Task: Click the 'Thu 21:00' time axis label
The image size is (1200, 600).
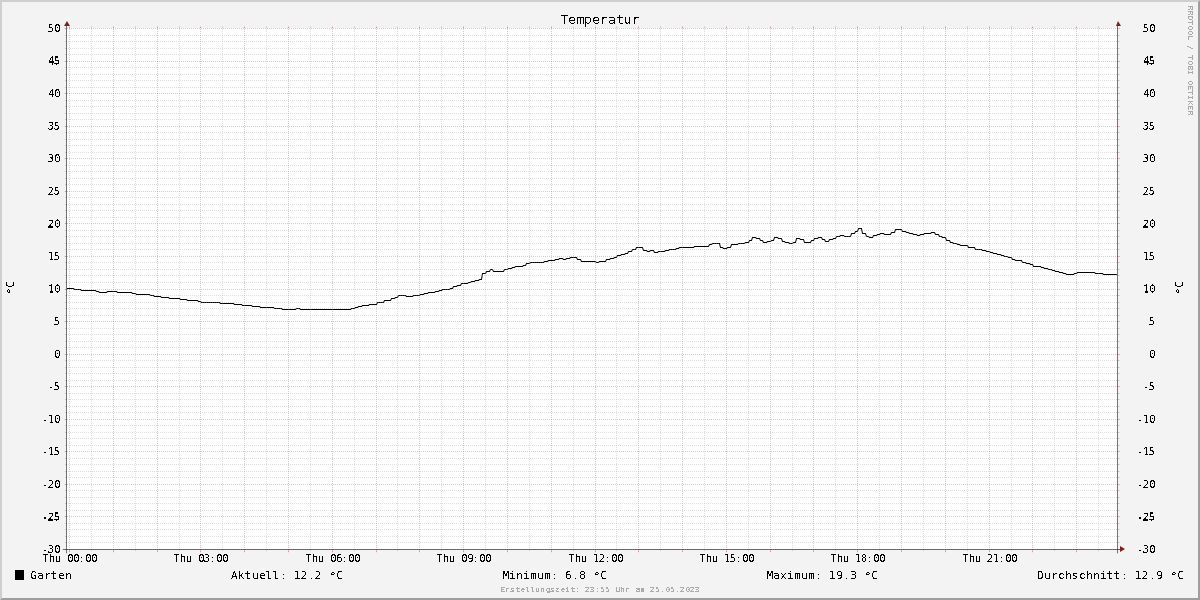Action: 990,558
